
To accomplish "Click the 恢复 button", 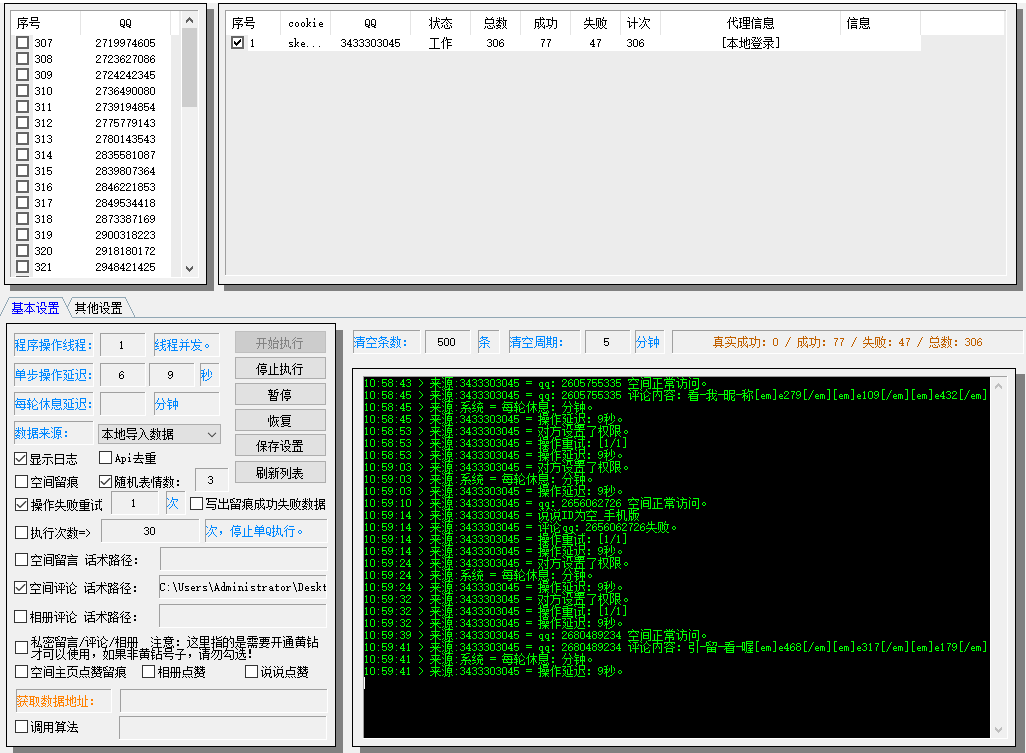I will click(x=280, y=421).
